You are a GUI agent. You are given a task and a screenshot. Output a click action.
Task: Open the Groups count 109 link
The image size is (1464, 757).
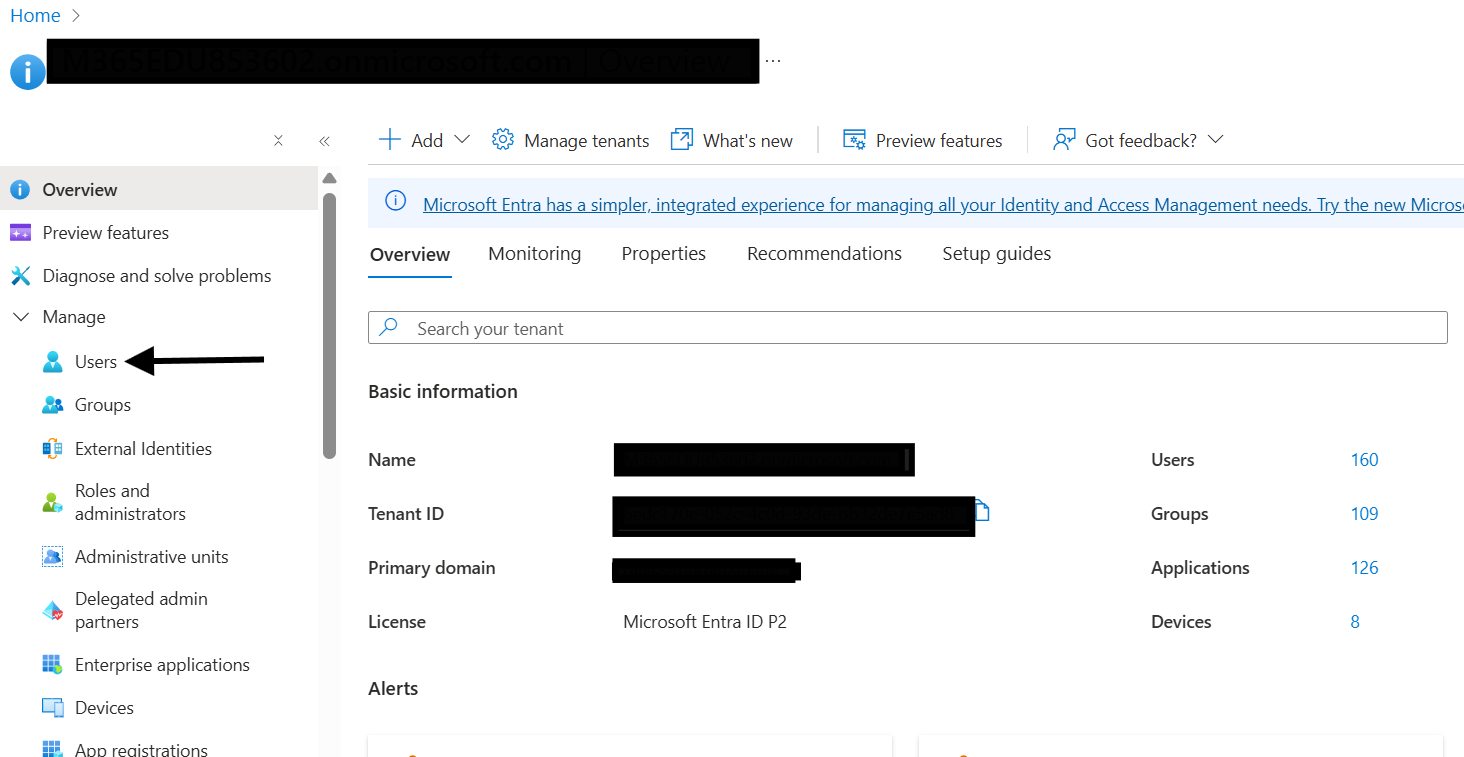point(1364,514)
